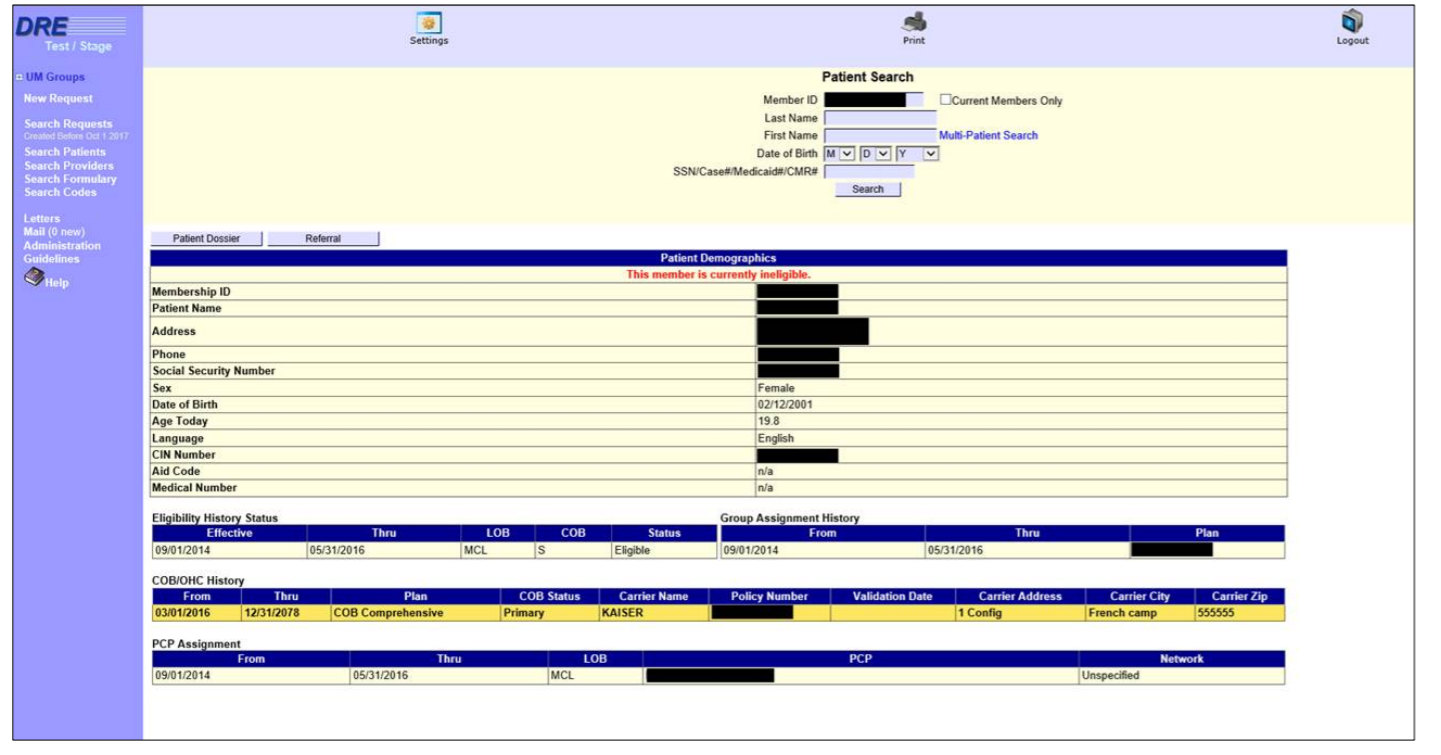Open the birth year dropdown

pyautogui.click(x=917, y=154)
